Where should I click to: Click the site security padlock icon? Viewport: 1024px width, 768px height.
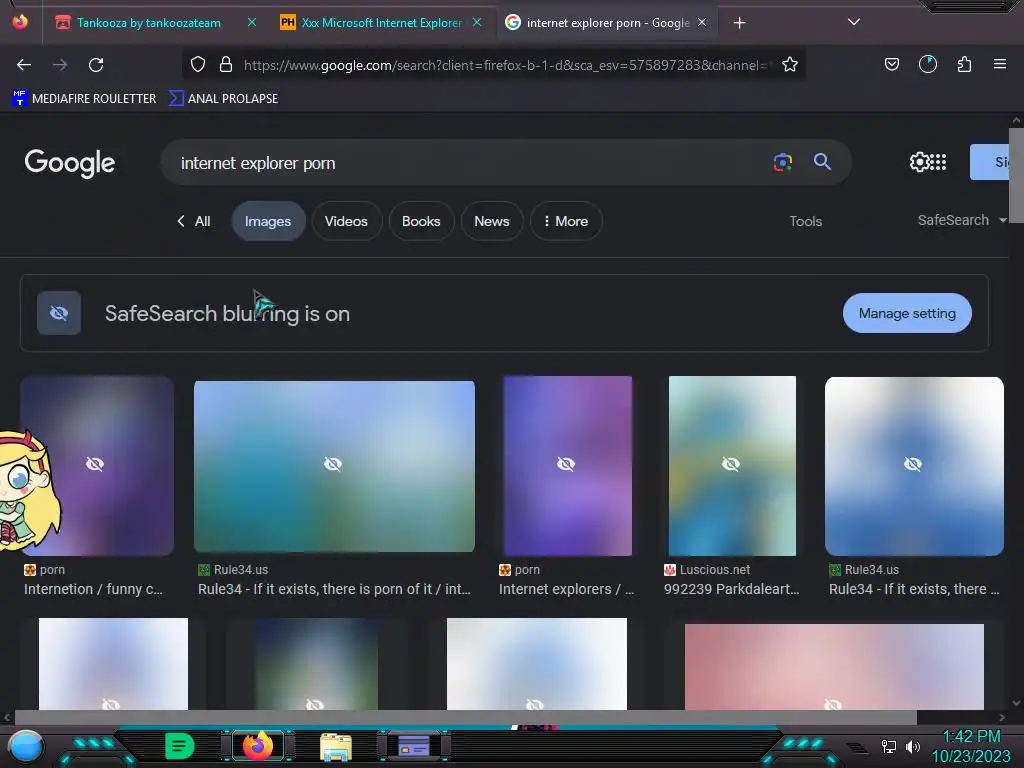click(x=226, y=64)
